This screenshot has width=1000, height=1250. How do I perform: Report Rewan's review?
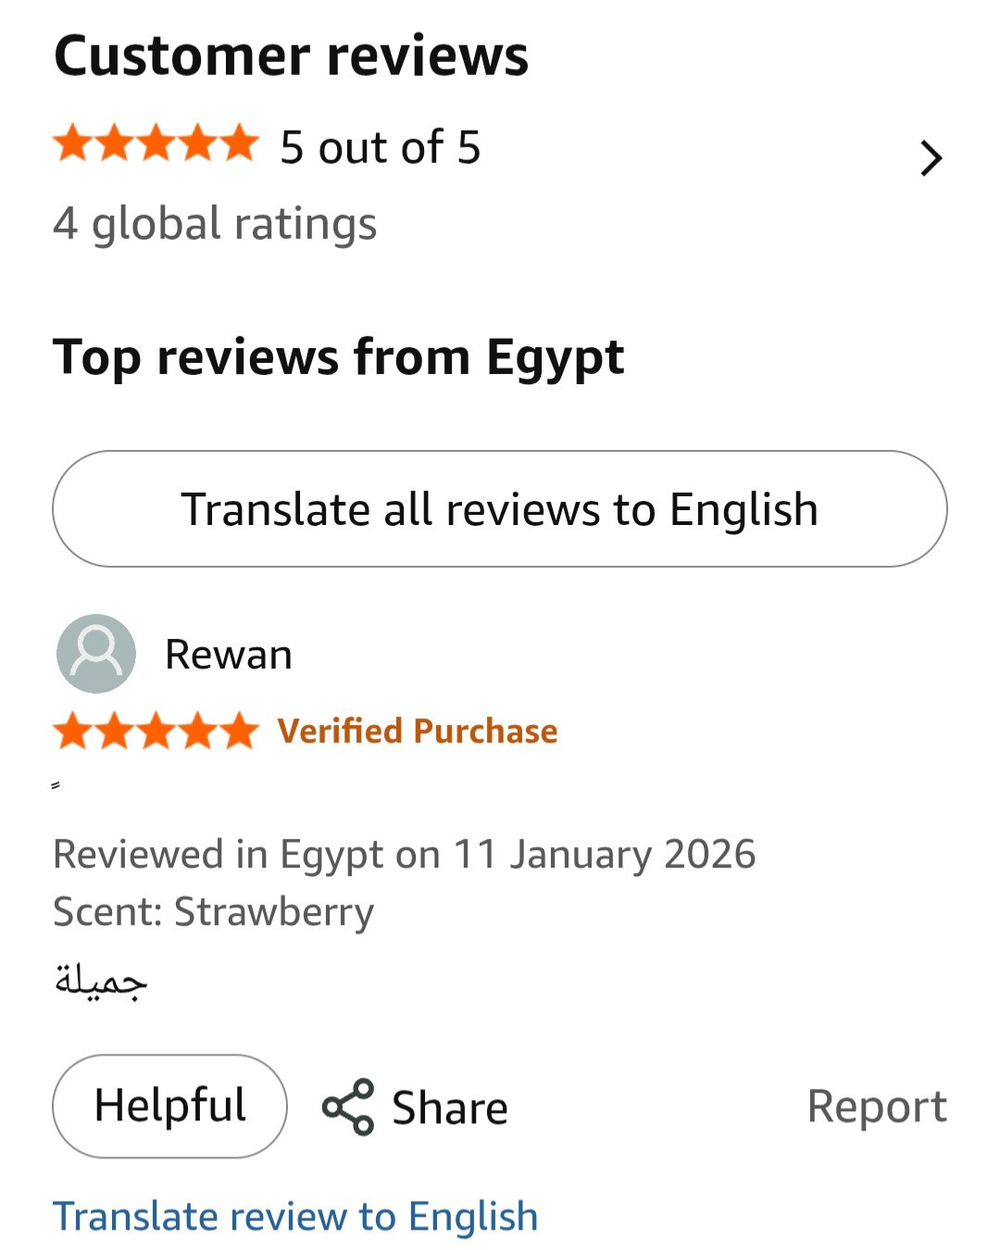(877, 1105)
